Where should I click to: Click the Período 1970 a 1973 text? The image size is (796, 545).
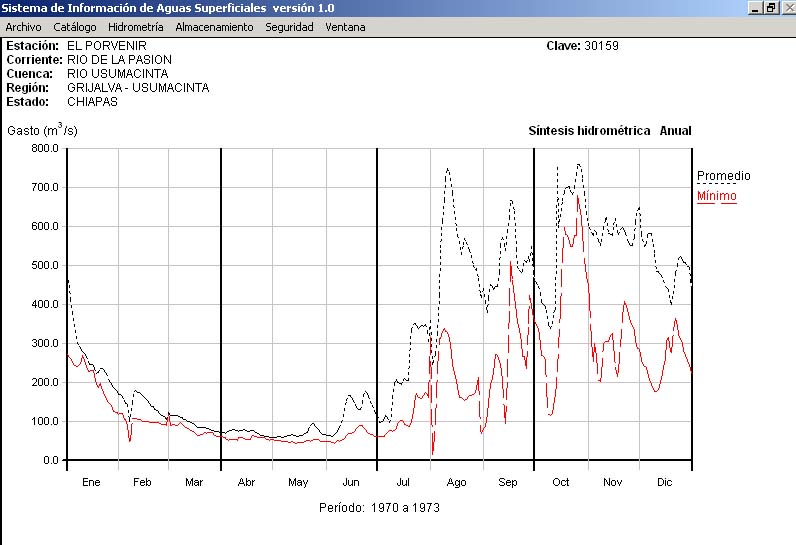click(379, 508)
